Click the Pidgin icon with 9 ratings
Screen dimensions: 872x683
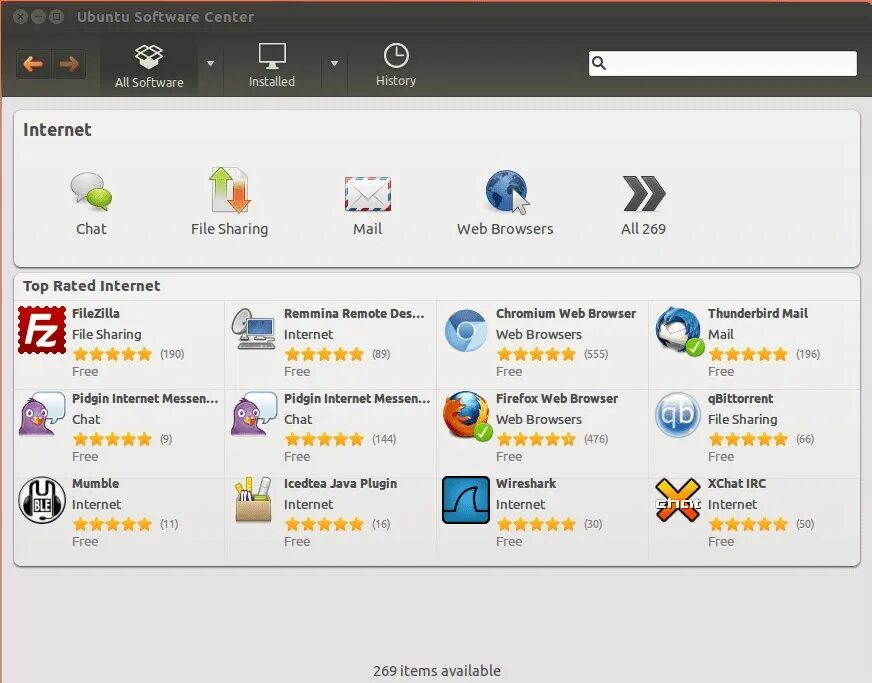click(x=42, y=414)
